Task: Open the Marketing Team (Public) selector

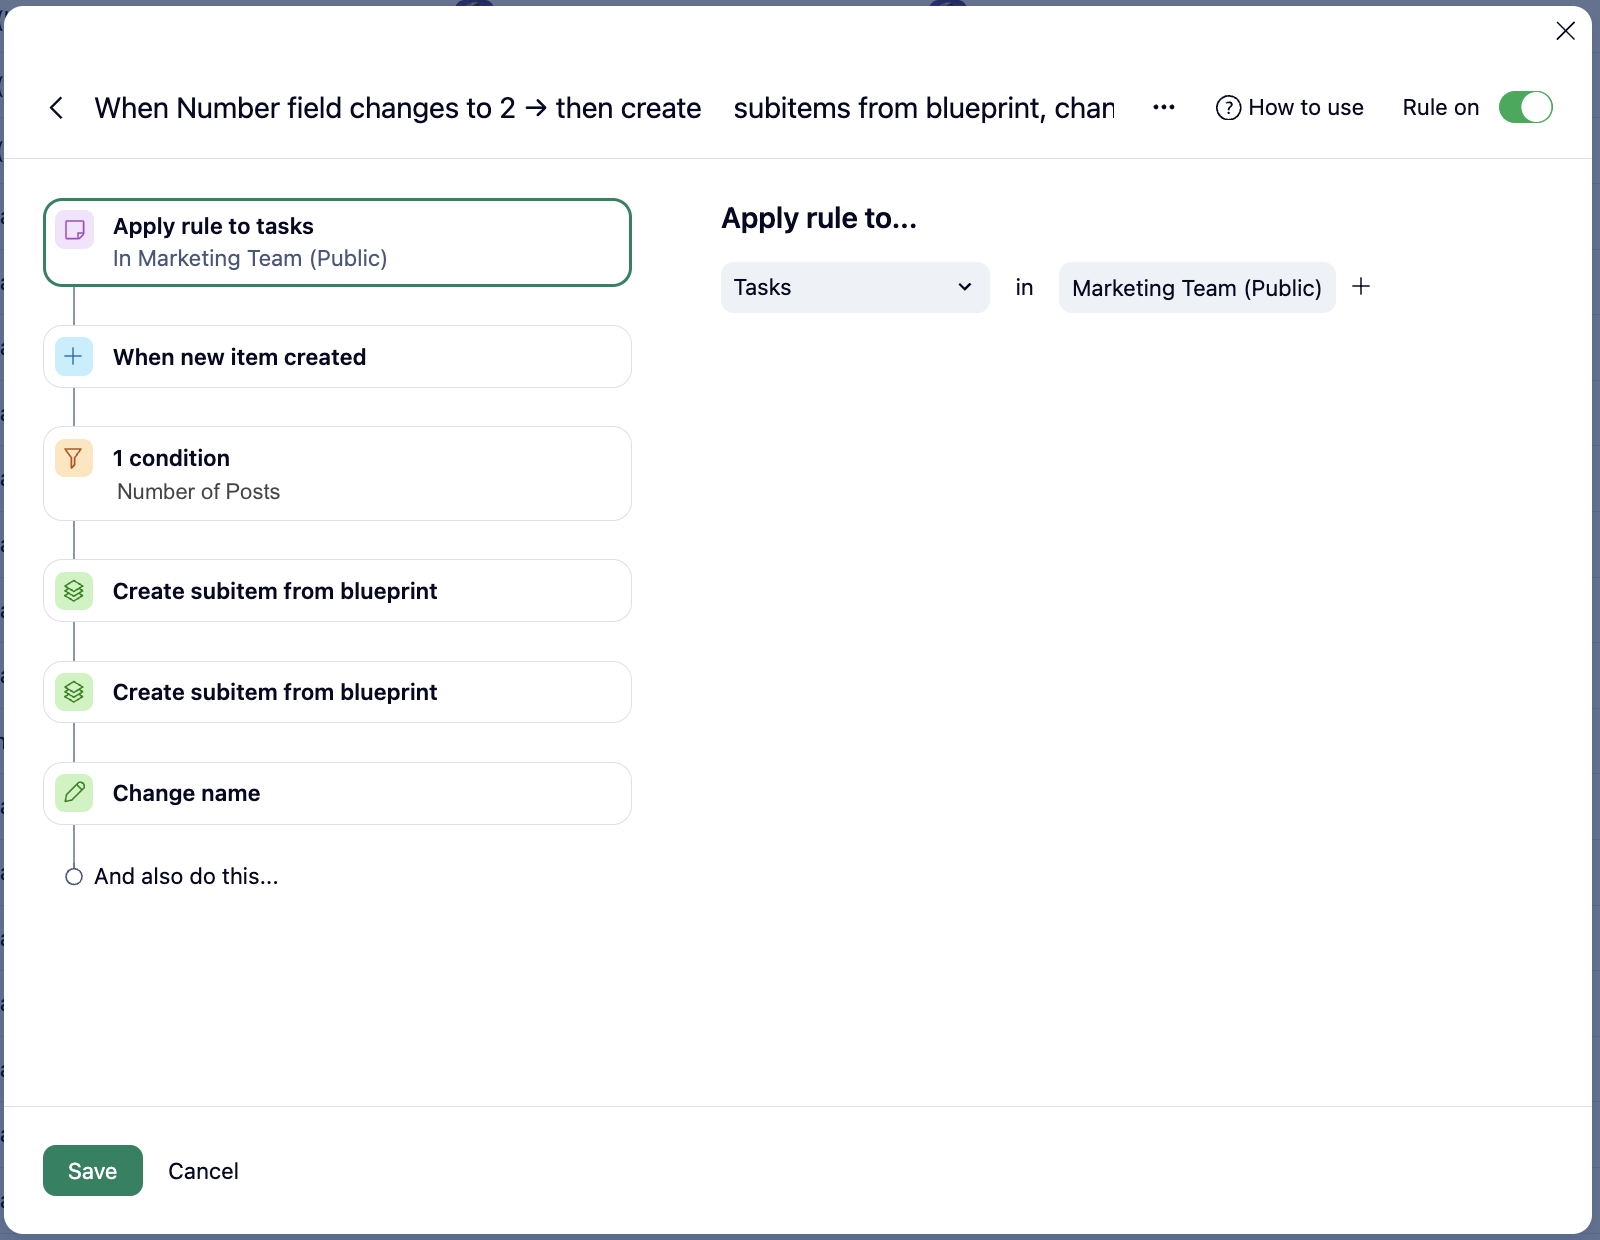Action: [1196, 288]
